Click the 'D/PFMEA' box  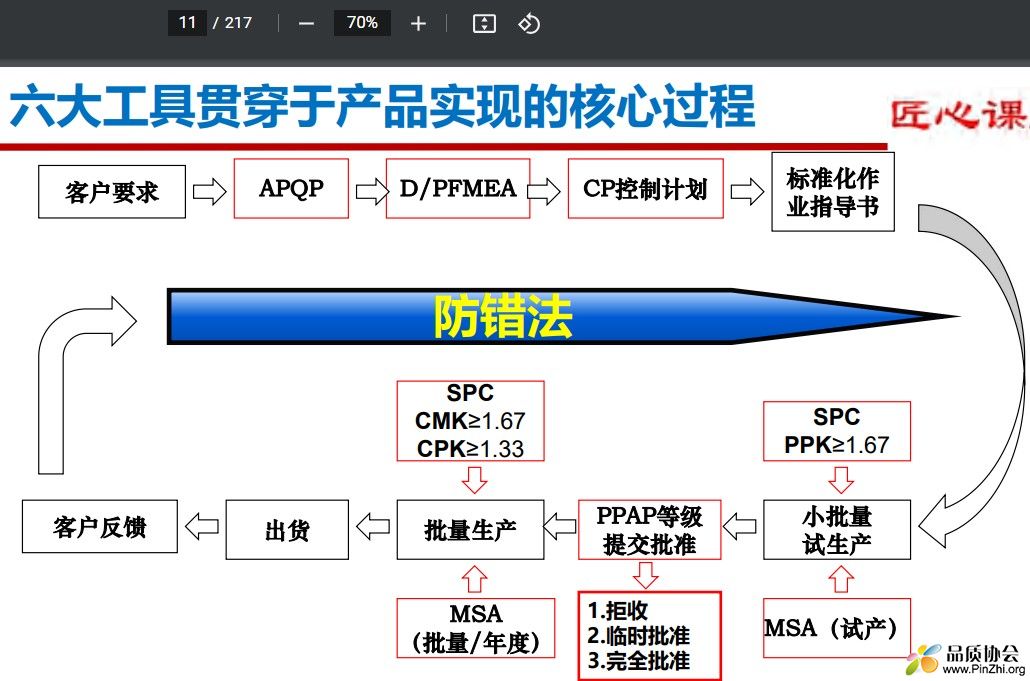pos(458,188)
